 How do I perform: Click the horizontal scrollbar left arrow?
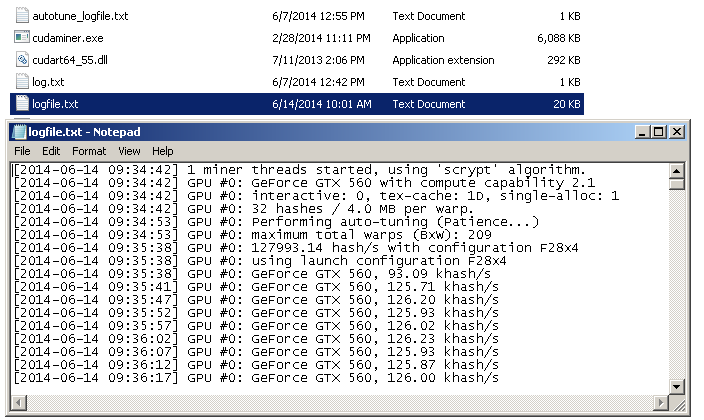click(18, 402)
